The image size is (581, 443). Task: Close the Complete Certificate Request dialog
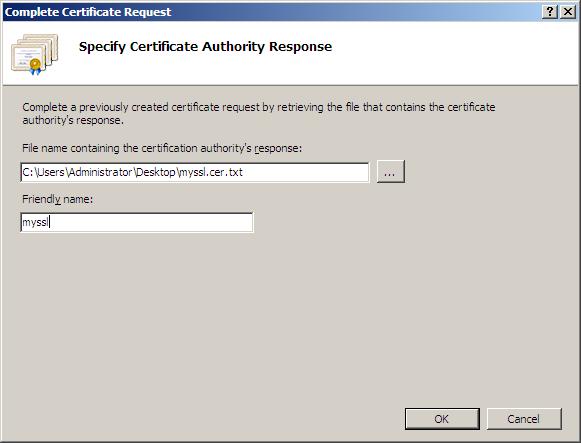[x=567, y=12]
